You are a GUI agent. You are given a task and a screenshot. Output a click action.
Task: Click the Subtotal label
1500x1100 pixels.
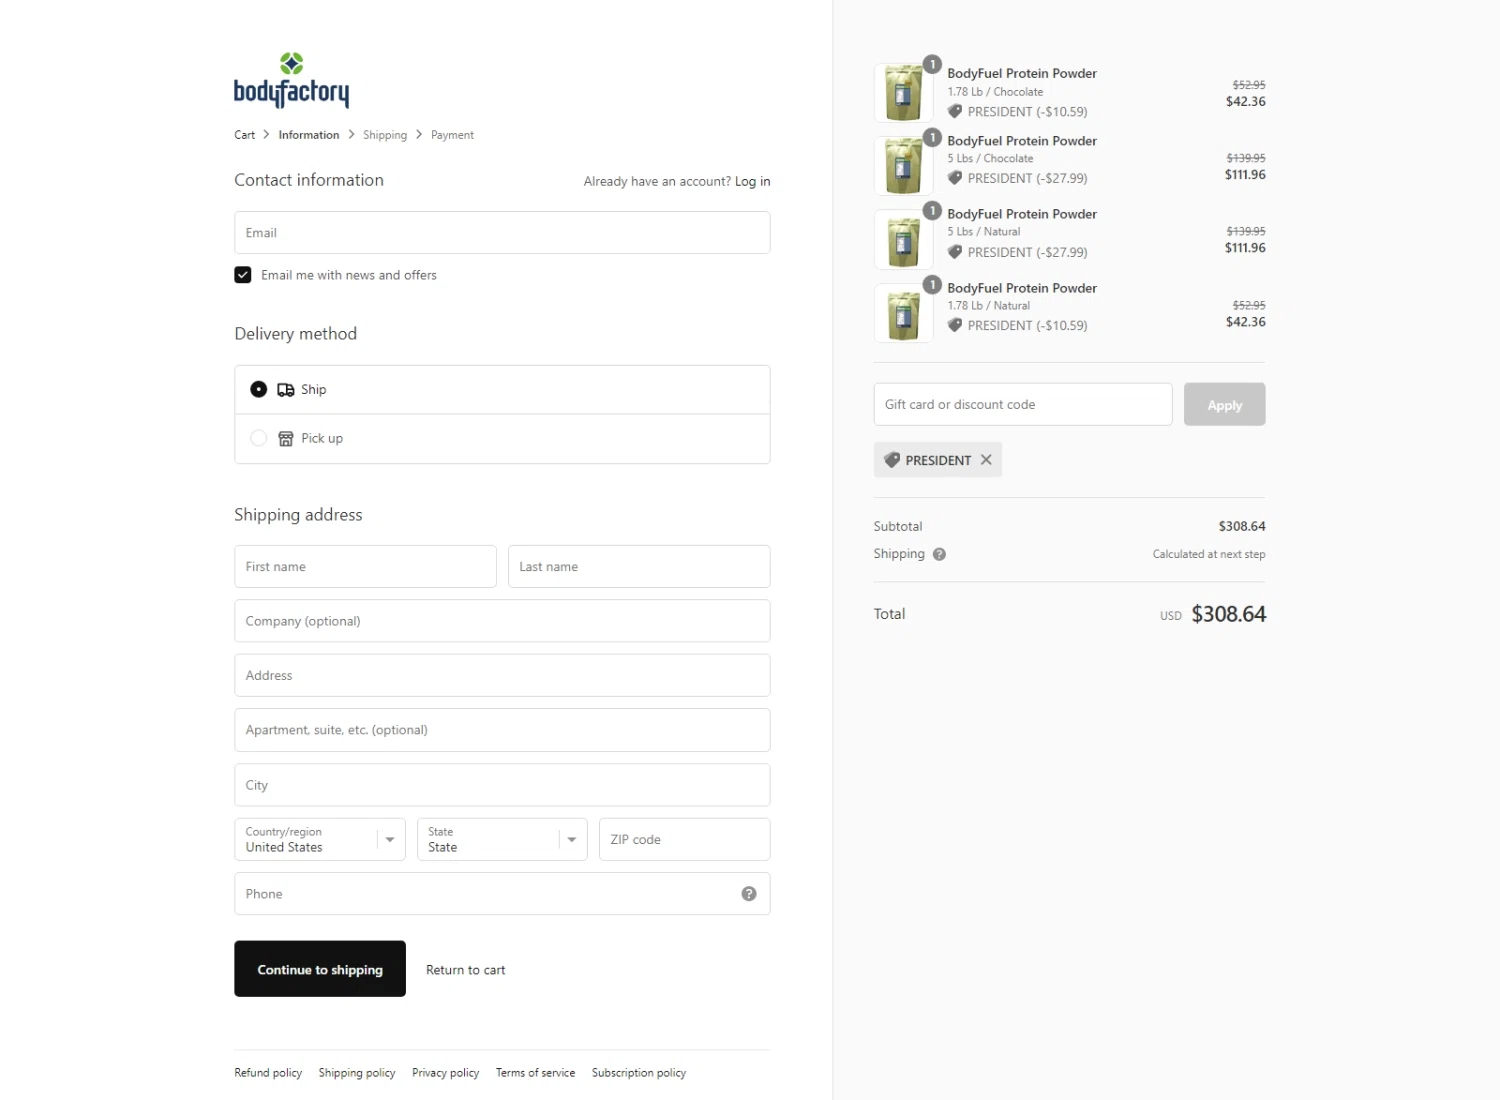pyautogui.click(x=898, y=527)
